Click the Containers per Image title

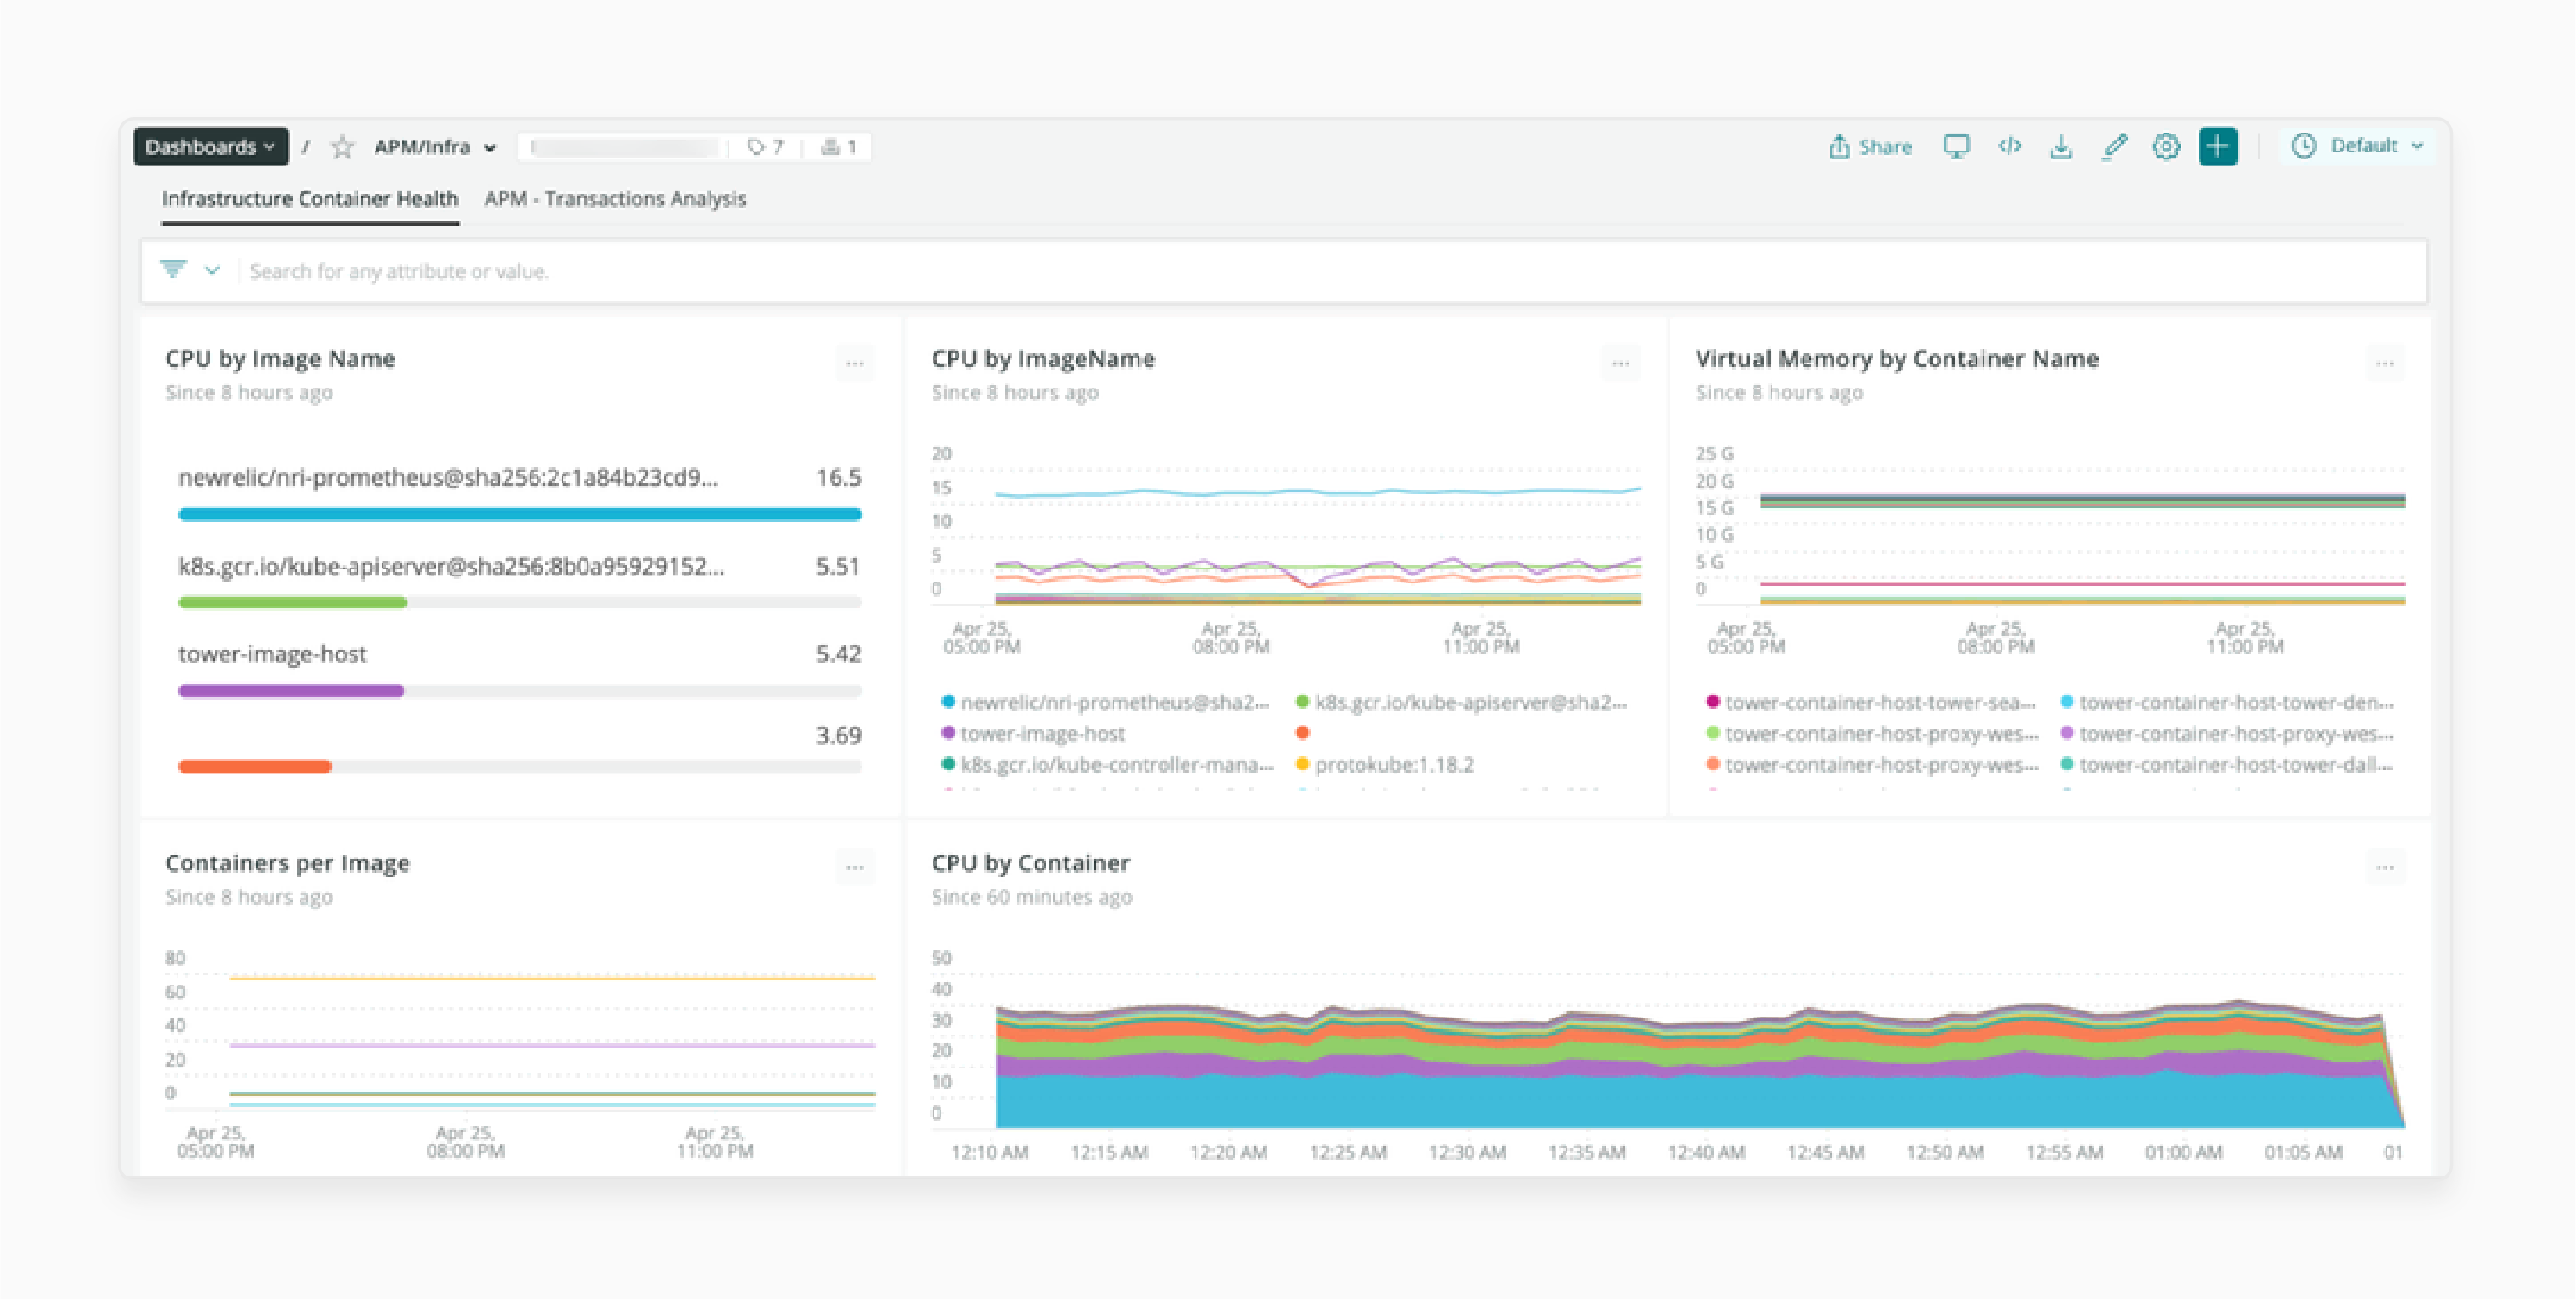tap(287, 862)
